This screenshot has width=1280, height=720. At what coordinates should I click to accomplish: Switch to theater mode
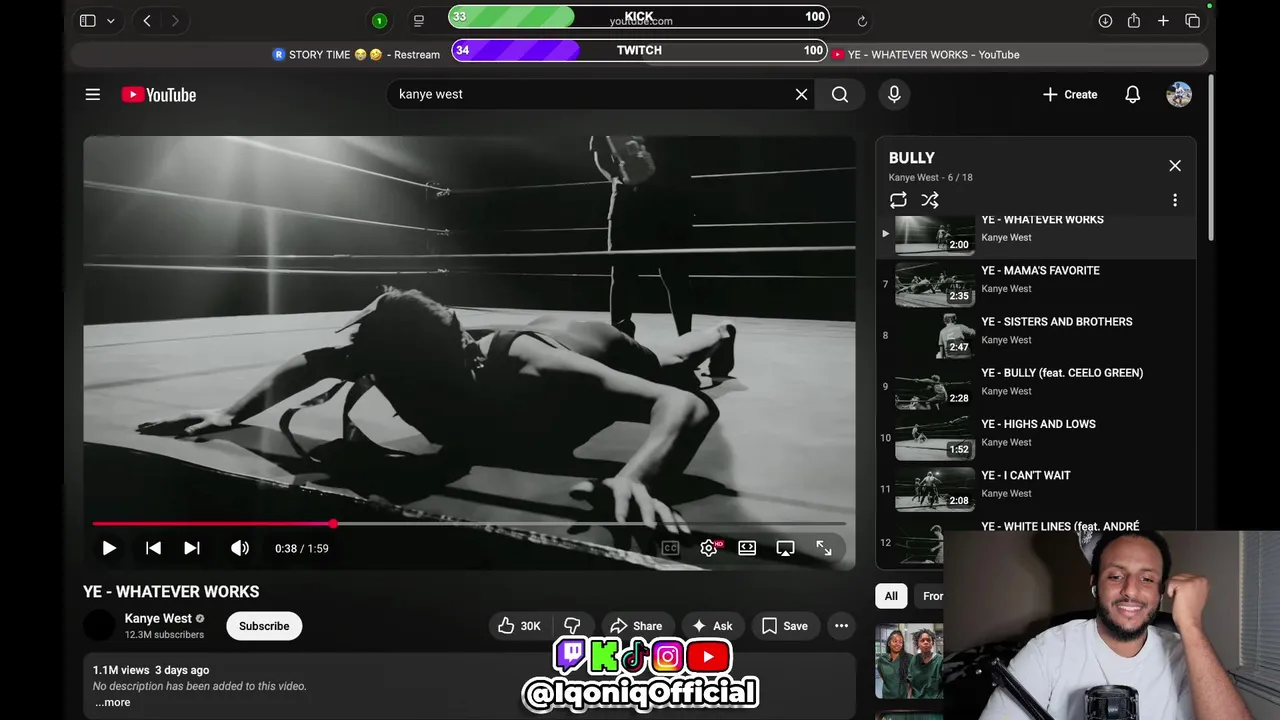[x=747, y=548]
